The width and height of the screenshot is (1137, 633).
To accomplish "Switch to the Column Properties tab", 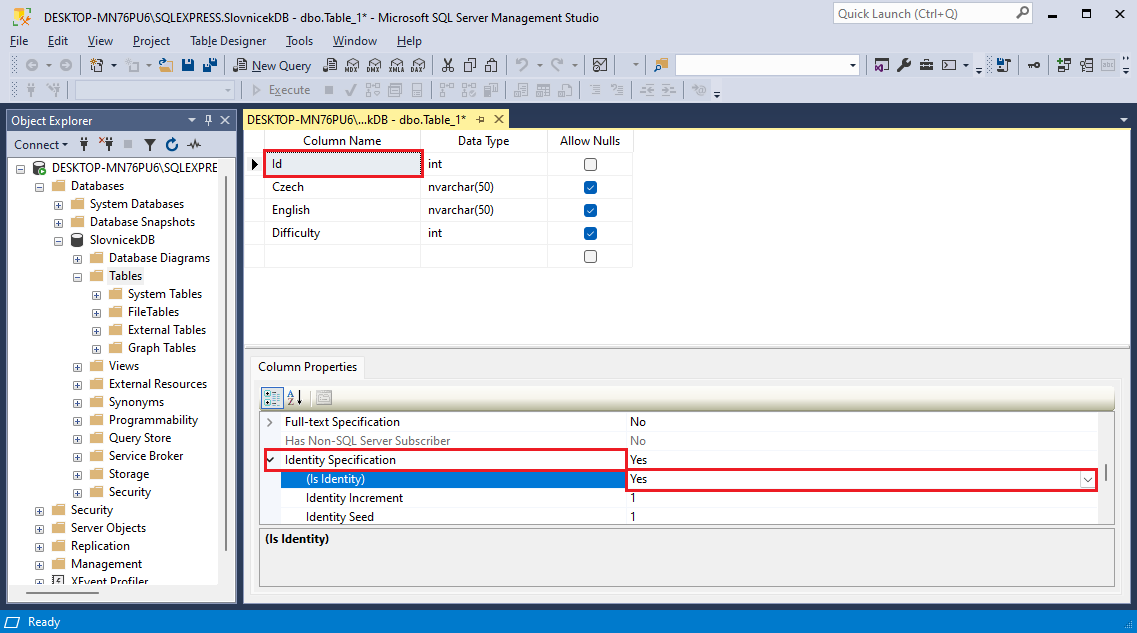I will [x=306, y=367].
